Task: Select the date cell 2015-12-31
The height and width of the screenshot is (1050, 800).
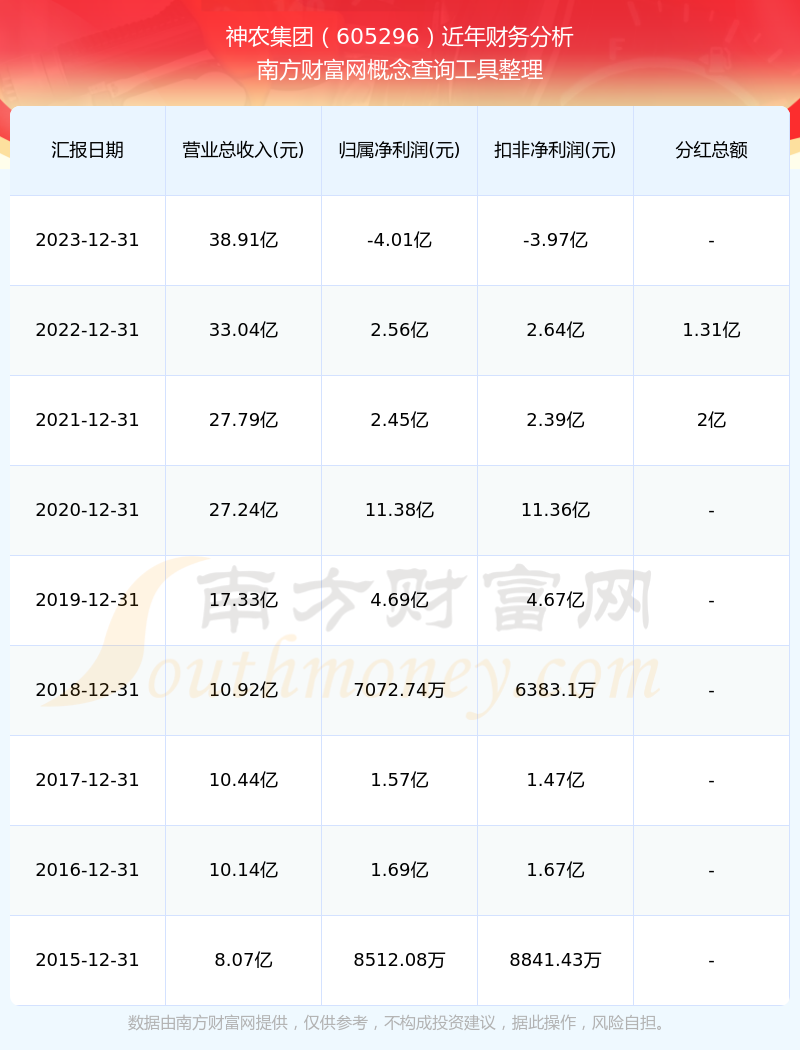Action: pos(87,960)
